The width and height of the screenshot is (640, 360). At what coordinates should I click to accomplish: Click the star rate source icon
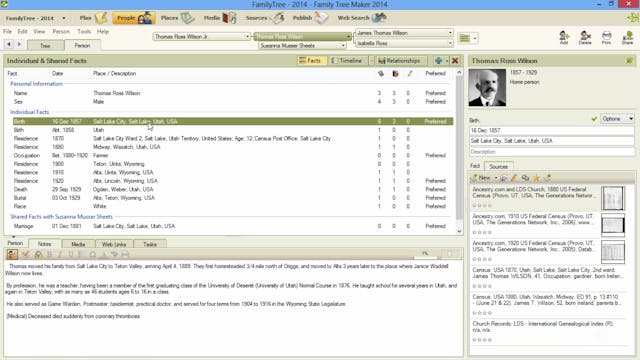[x=536, y=178]
